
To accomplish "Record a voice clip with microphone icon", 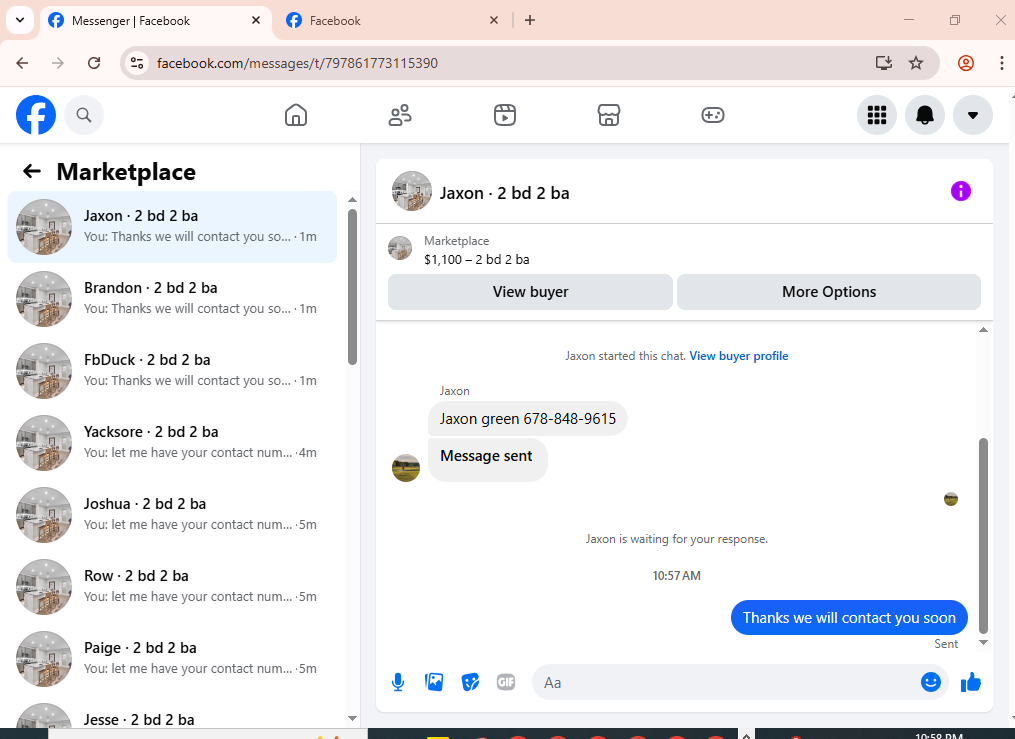I will (398, 682).
